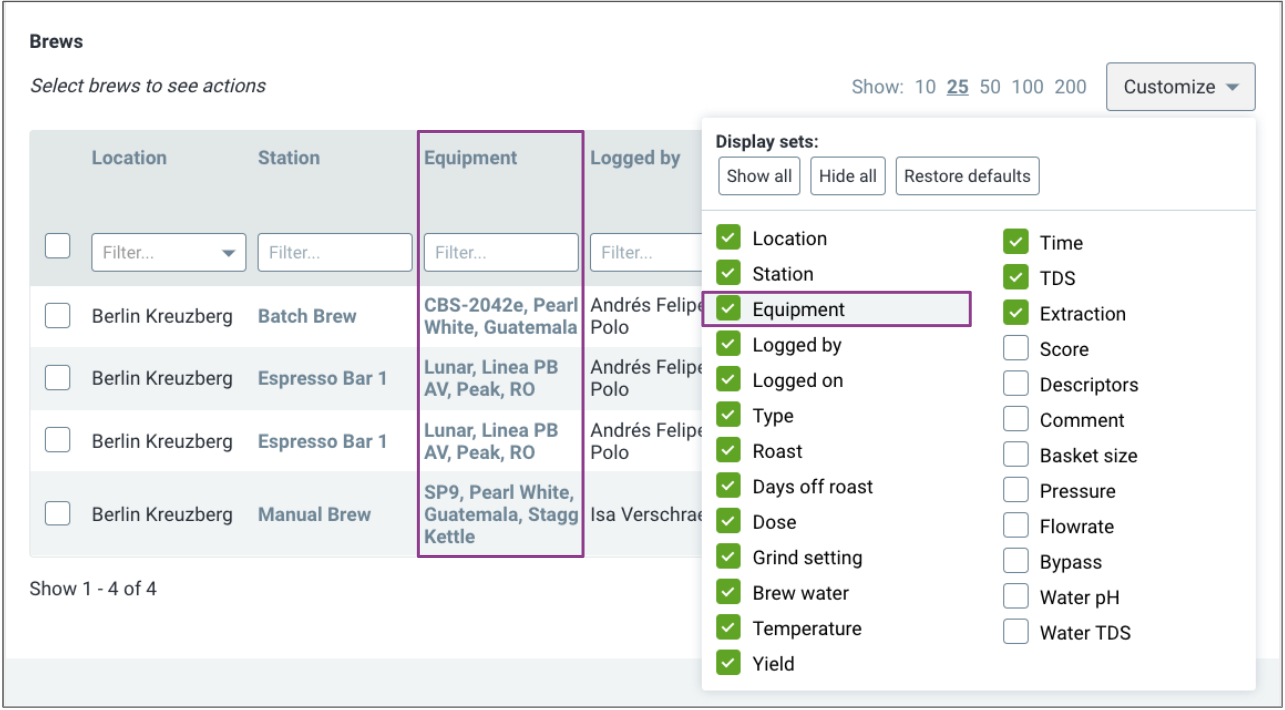Screen dimensions: 1285x710
Task: Click the Equipment filter input field
Action: (501, 252)
